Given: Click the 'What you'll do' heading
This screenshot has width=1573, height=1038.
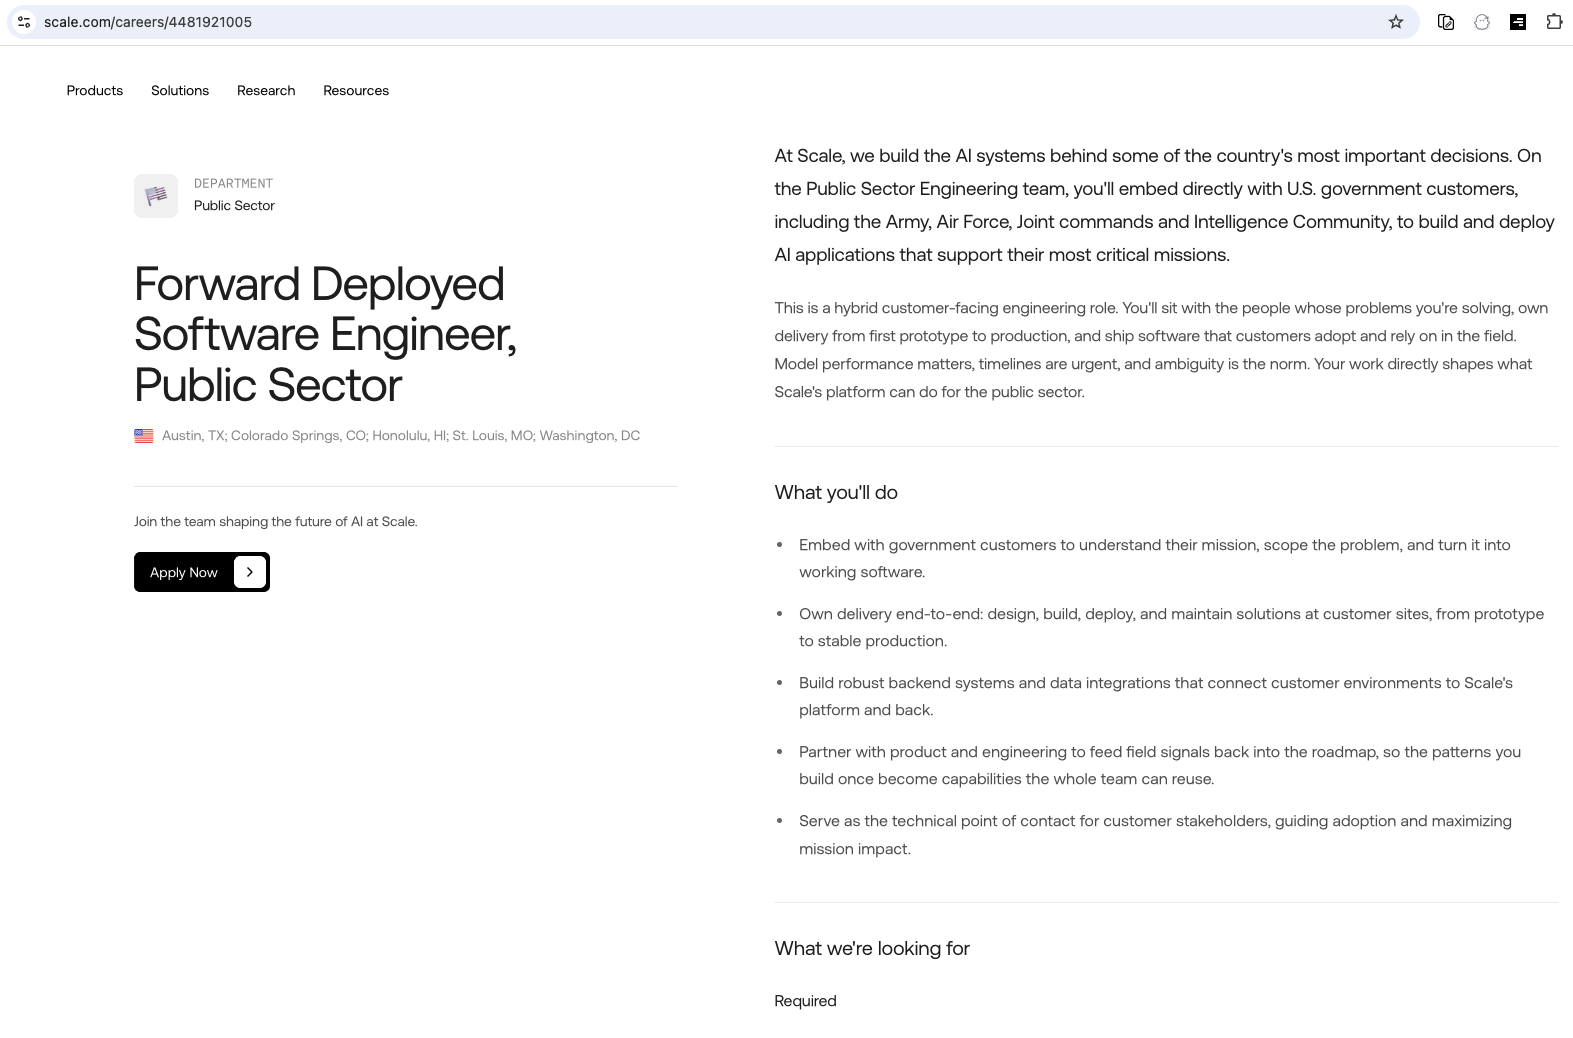Looking at the screenshot, I should [836, 493].
